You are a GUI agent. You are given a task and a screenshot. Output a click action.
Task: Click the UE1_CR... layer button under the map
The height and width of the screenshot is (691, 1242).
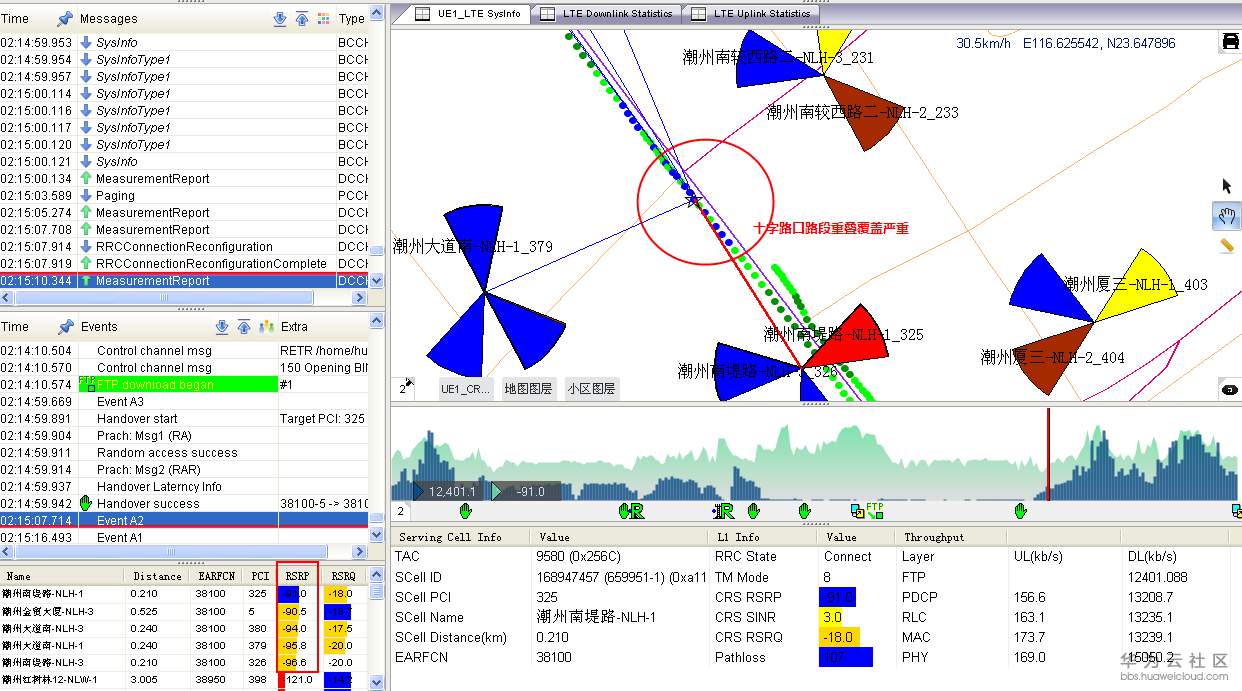coord(465,389)
